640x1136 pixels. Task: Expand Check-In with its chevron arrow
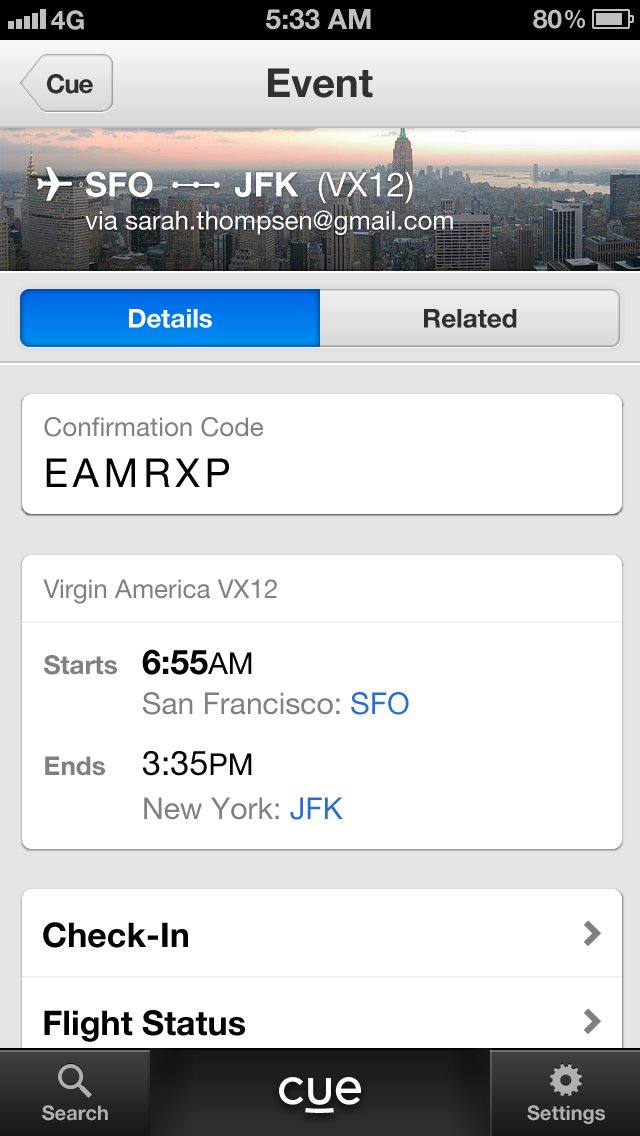point(592,934)
